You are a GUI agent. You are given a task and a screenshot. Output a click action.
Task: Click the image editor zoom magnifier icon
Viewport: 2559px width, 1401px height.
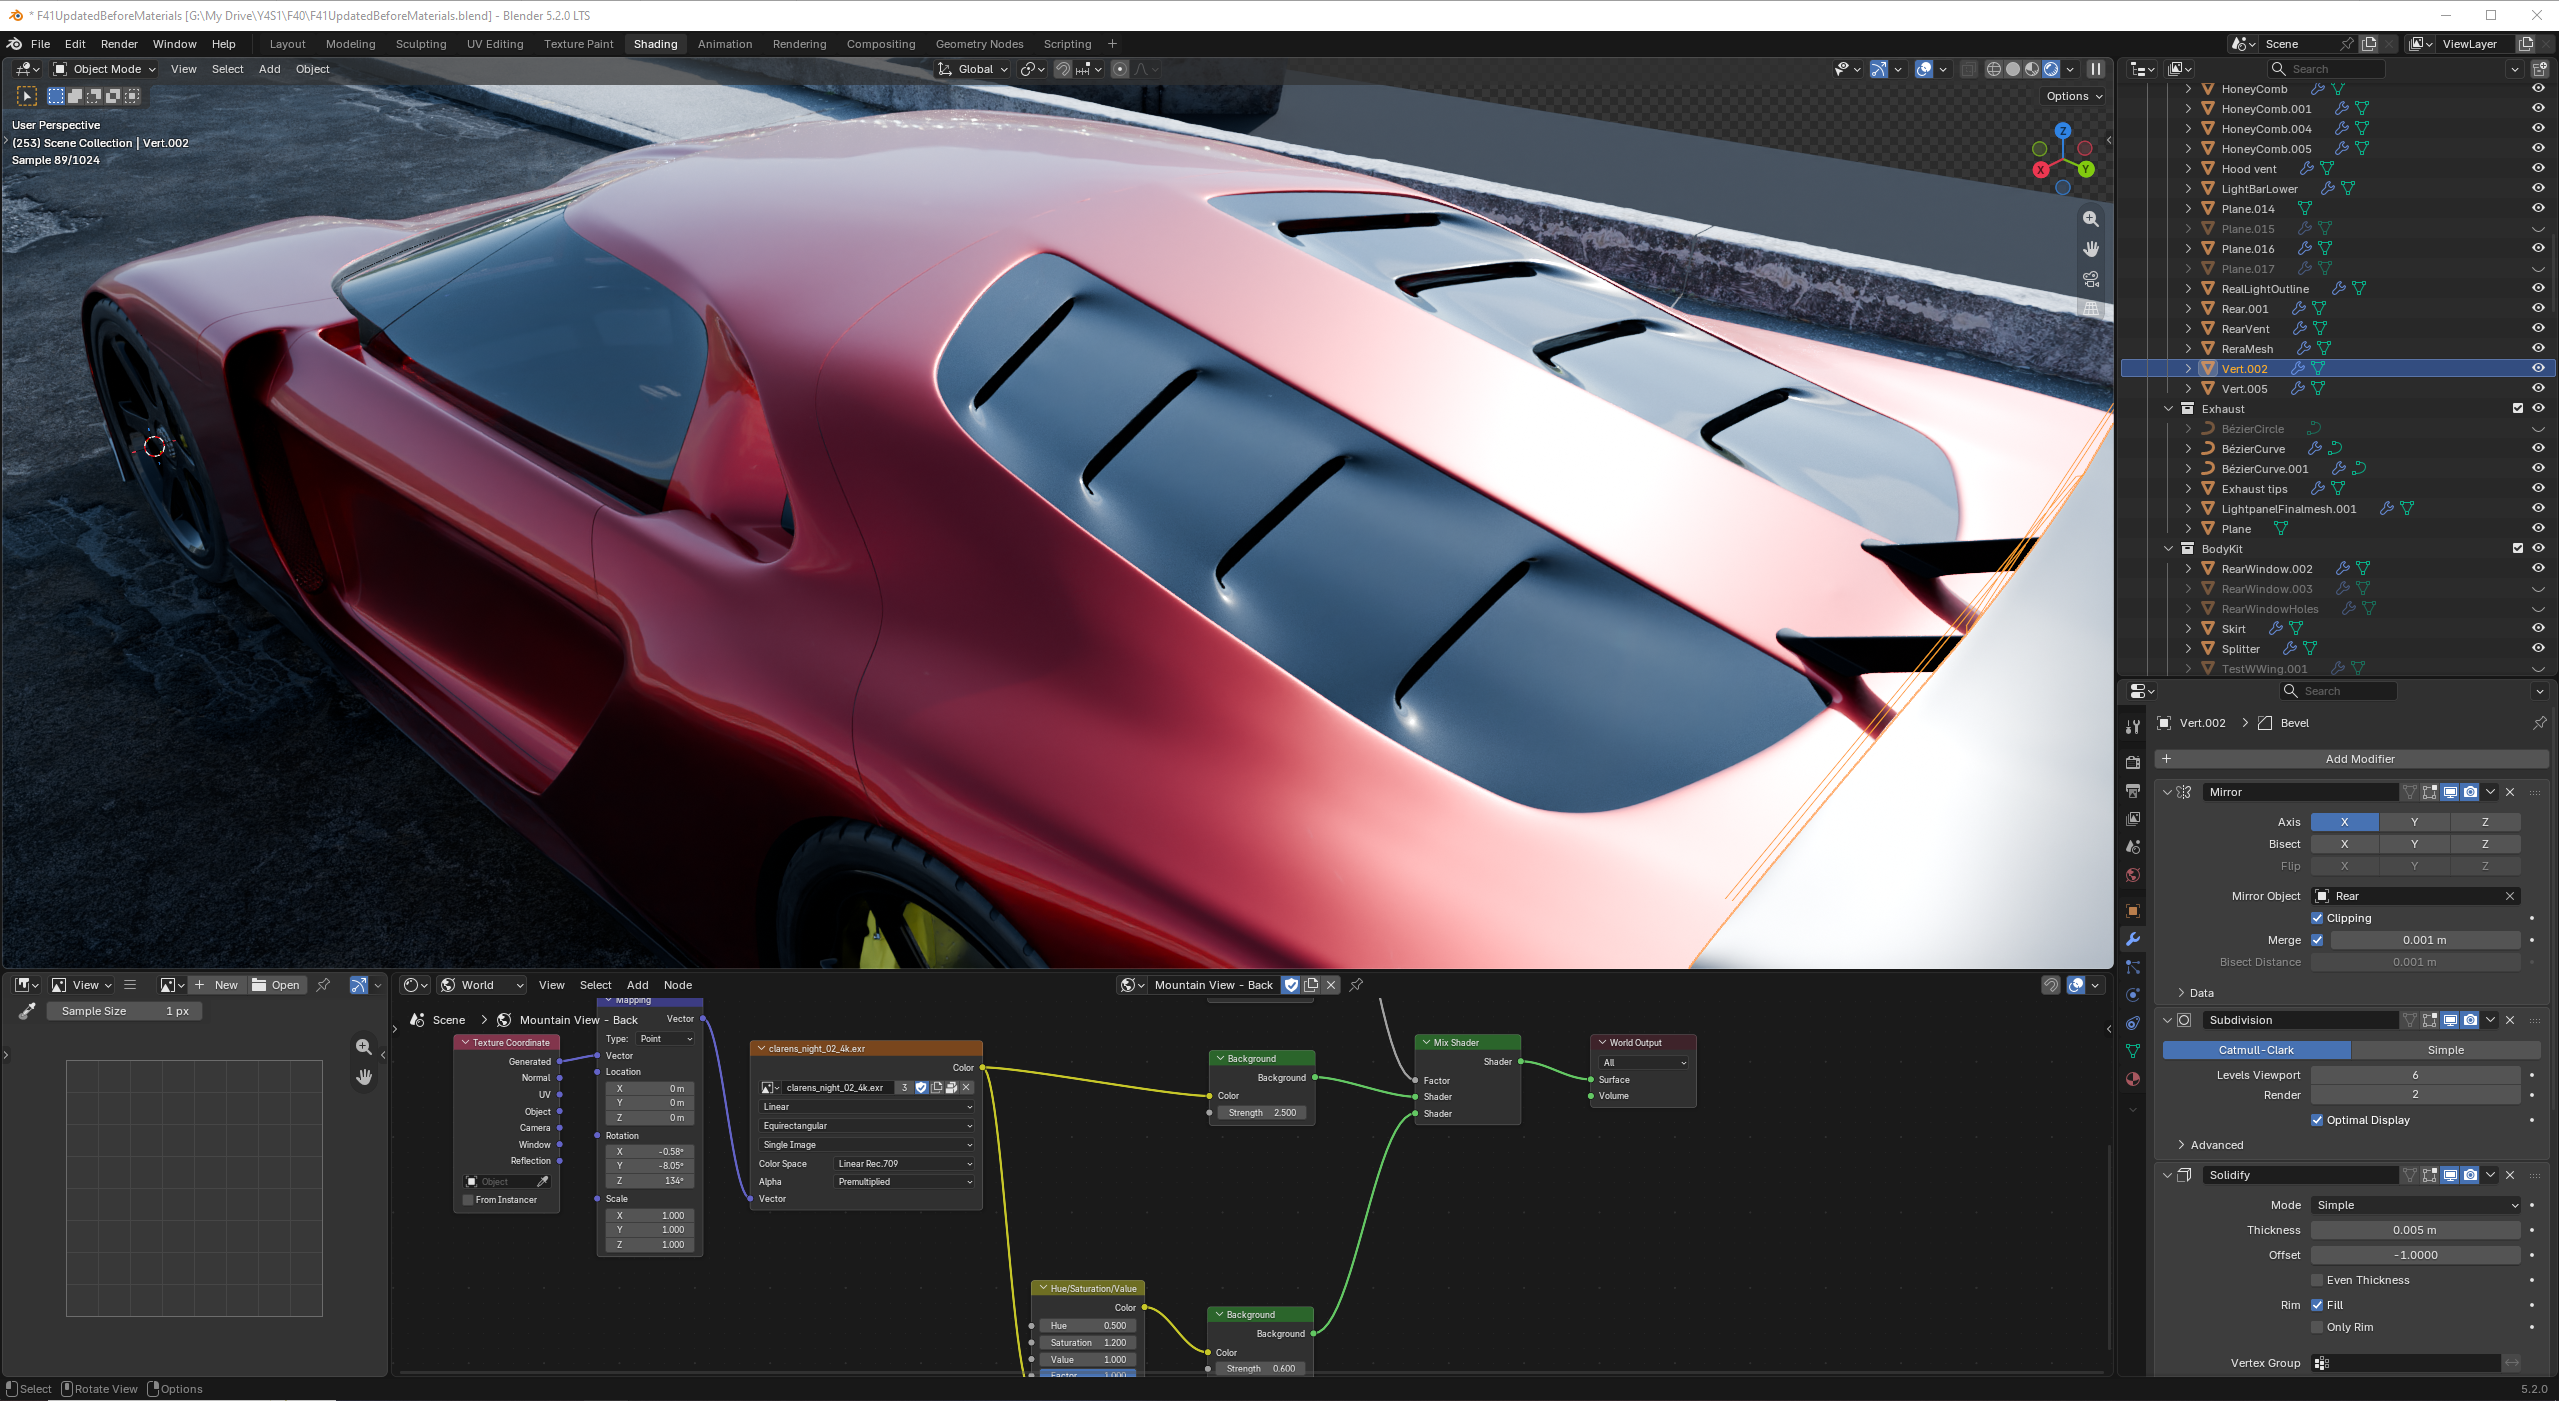364,1047
